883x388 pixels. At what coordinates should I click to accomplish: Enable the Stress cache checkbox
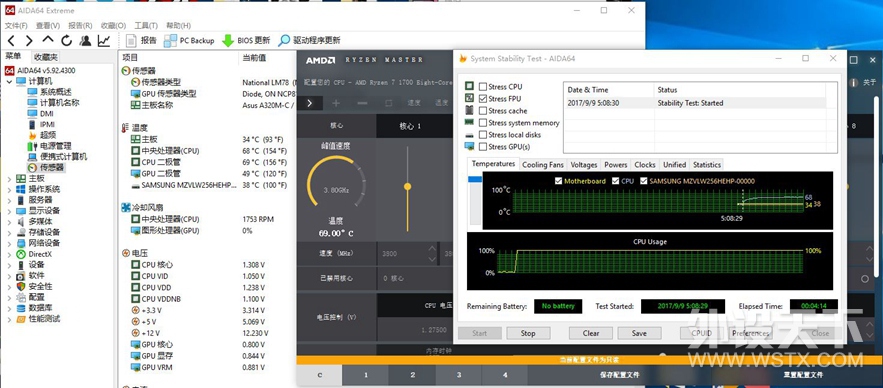click(483, 111)
